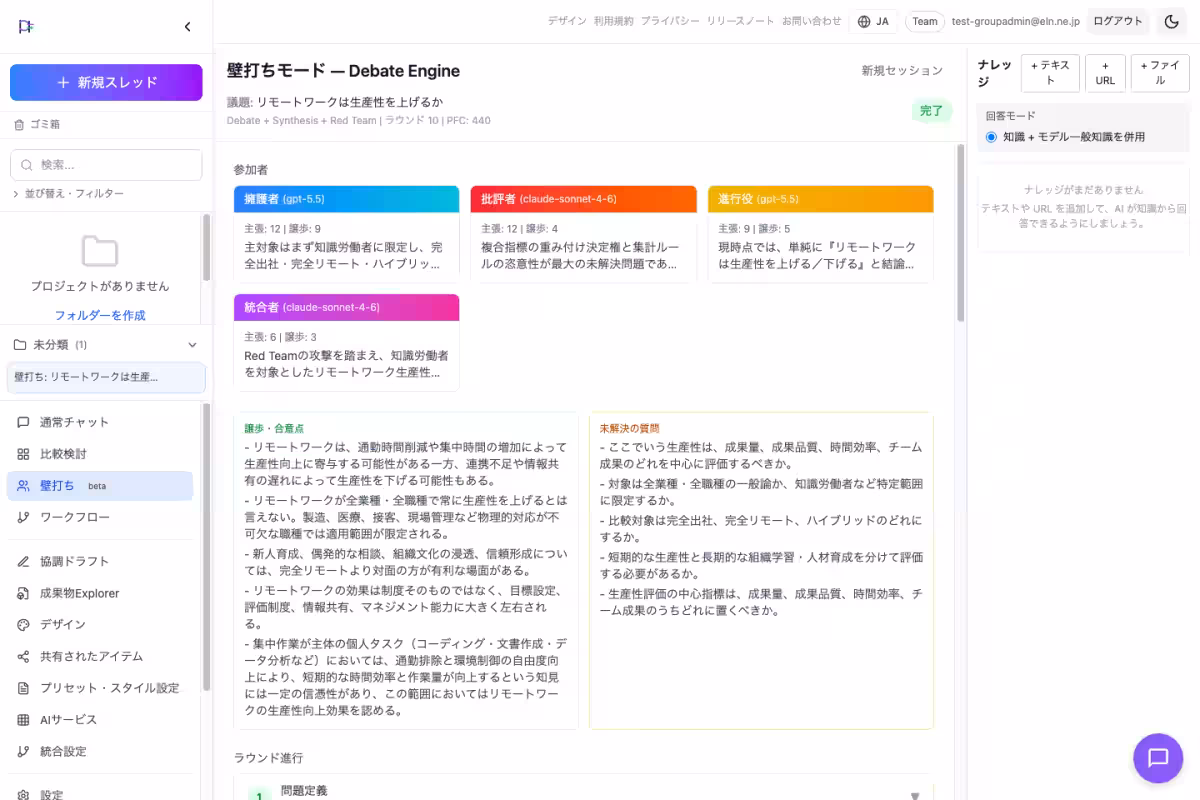Viewport: 1200px width, 800px height.
Task: Open AIサービス table icon
Action: pyautogui.click(x=23, y=720)
